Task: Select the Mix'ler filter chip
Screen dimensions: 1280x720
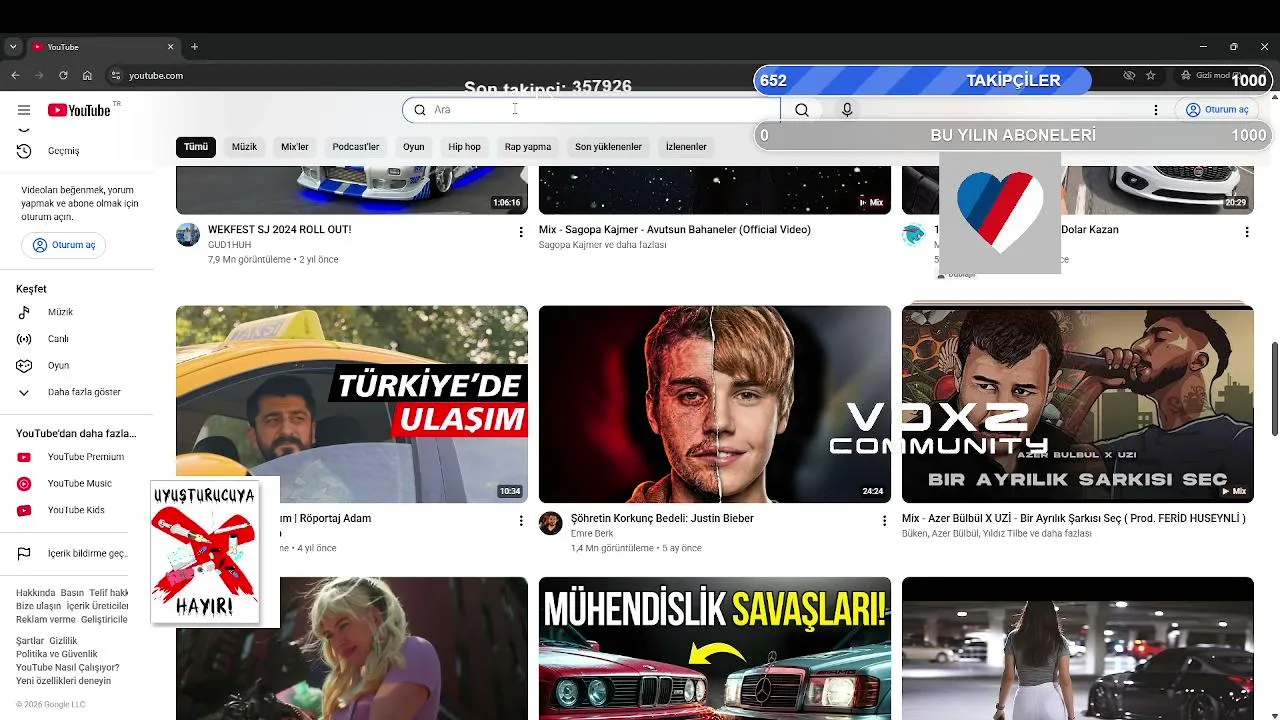Action: [x=295, y=147]
